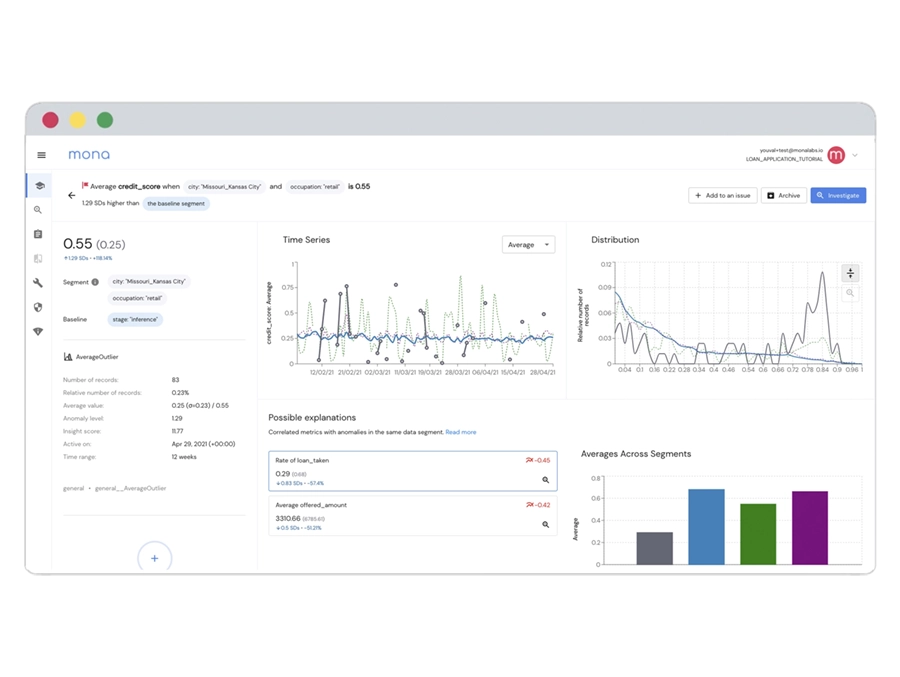Image resolution: width=900 pixels, height=677 pixels.
Task: Click Add to an issue button
Action: pyautogui.click(x=723, y=195)
